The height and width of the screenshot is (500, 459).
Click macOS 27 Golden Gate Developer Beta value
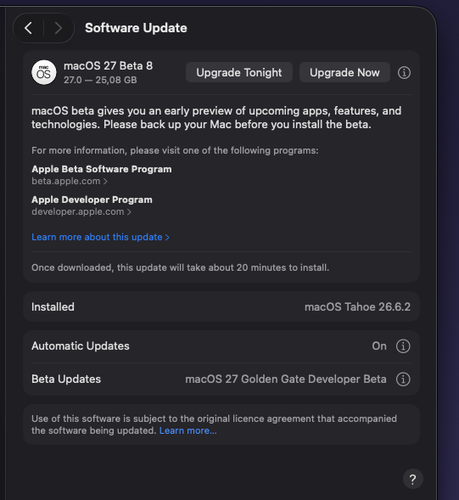[286, 379]
